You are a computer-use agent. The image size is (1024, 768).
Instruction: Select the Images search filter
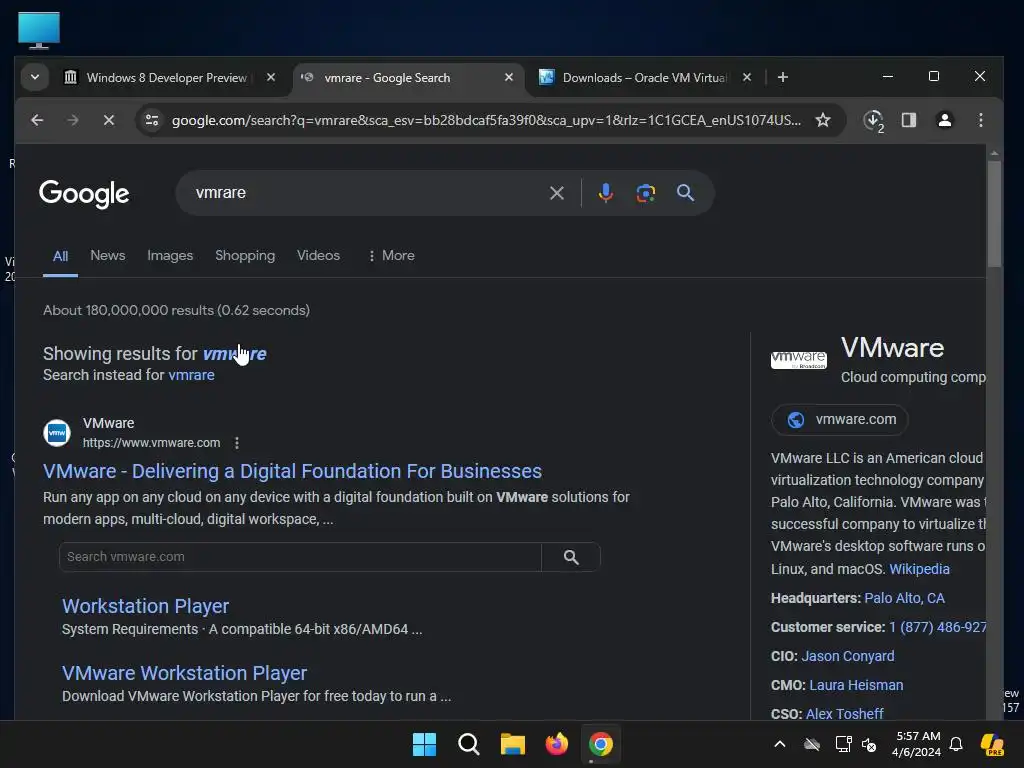coord(170,255)
